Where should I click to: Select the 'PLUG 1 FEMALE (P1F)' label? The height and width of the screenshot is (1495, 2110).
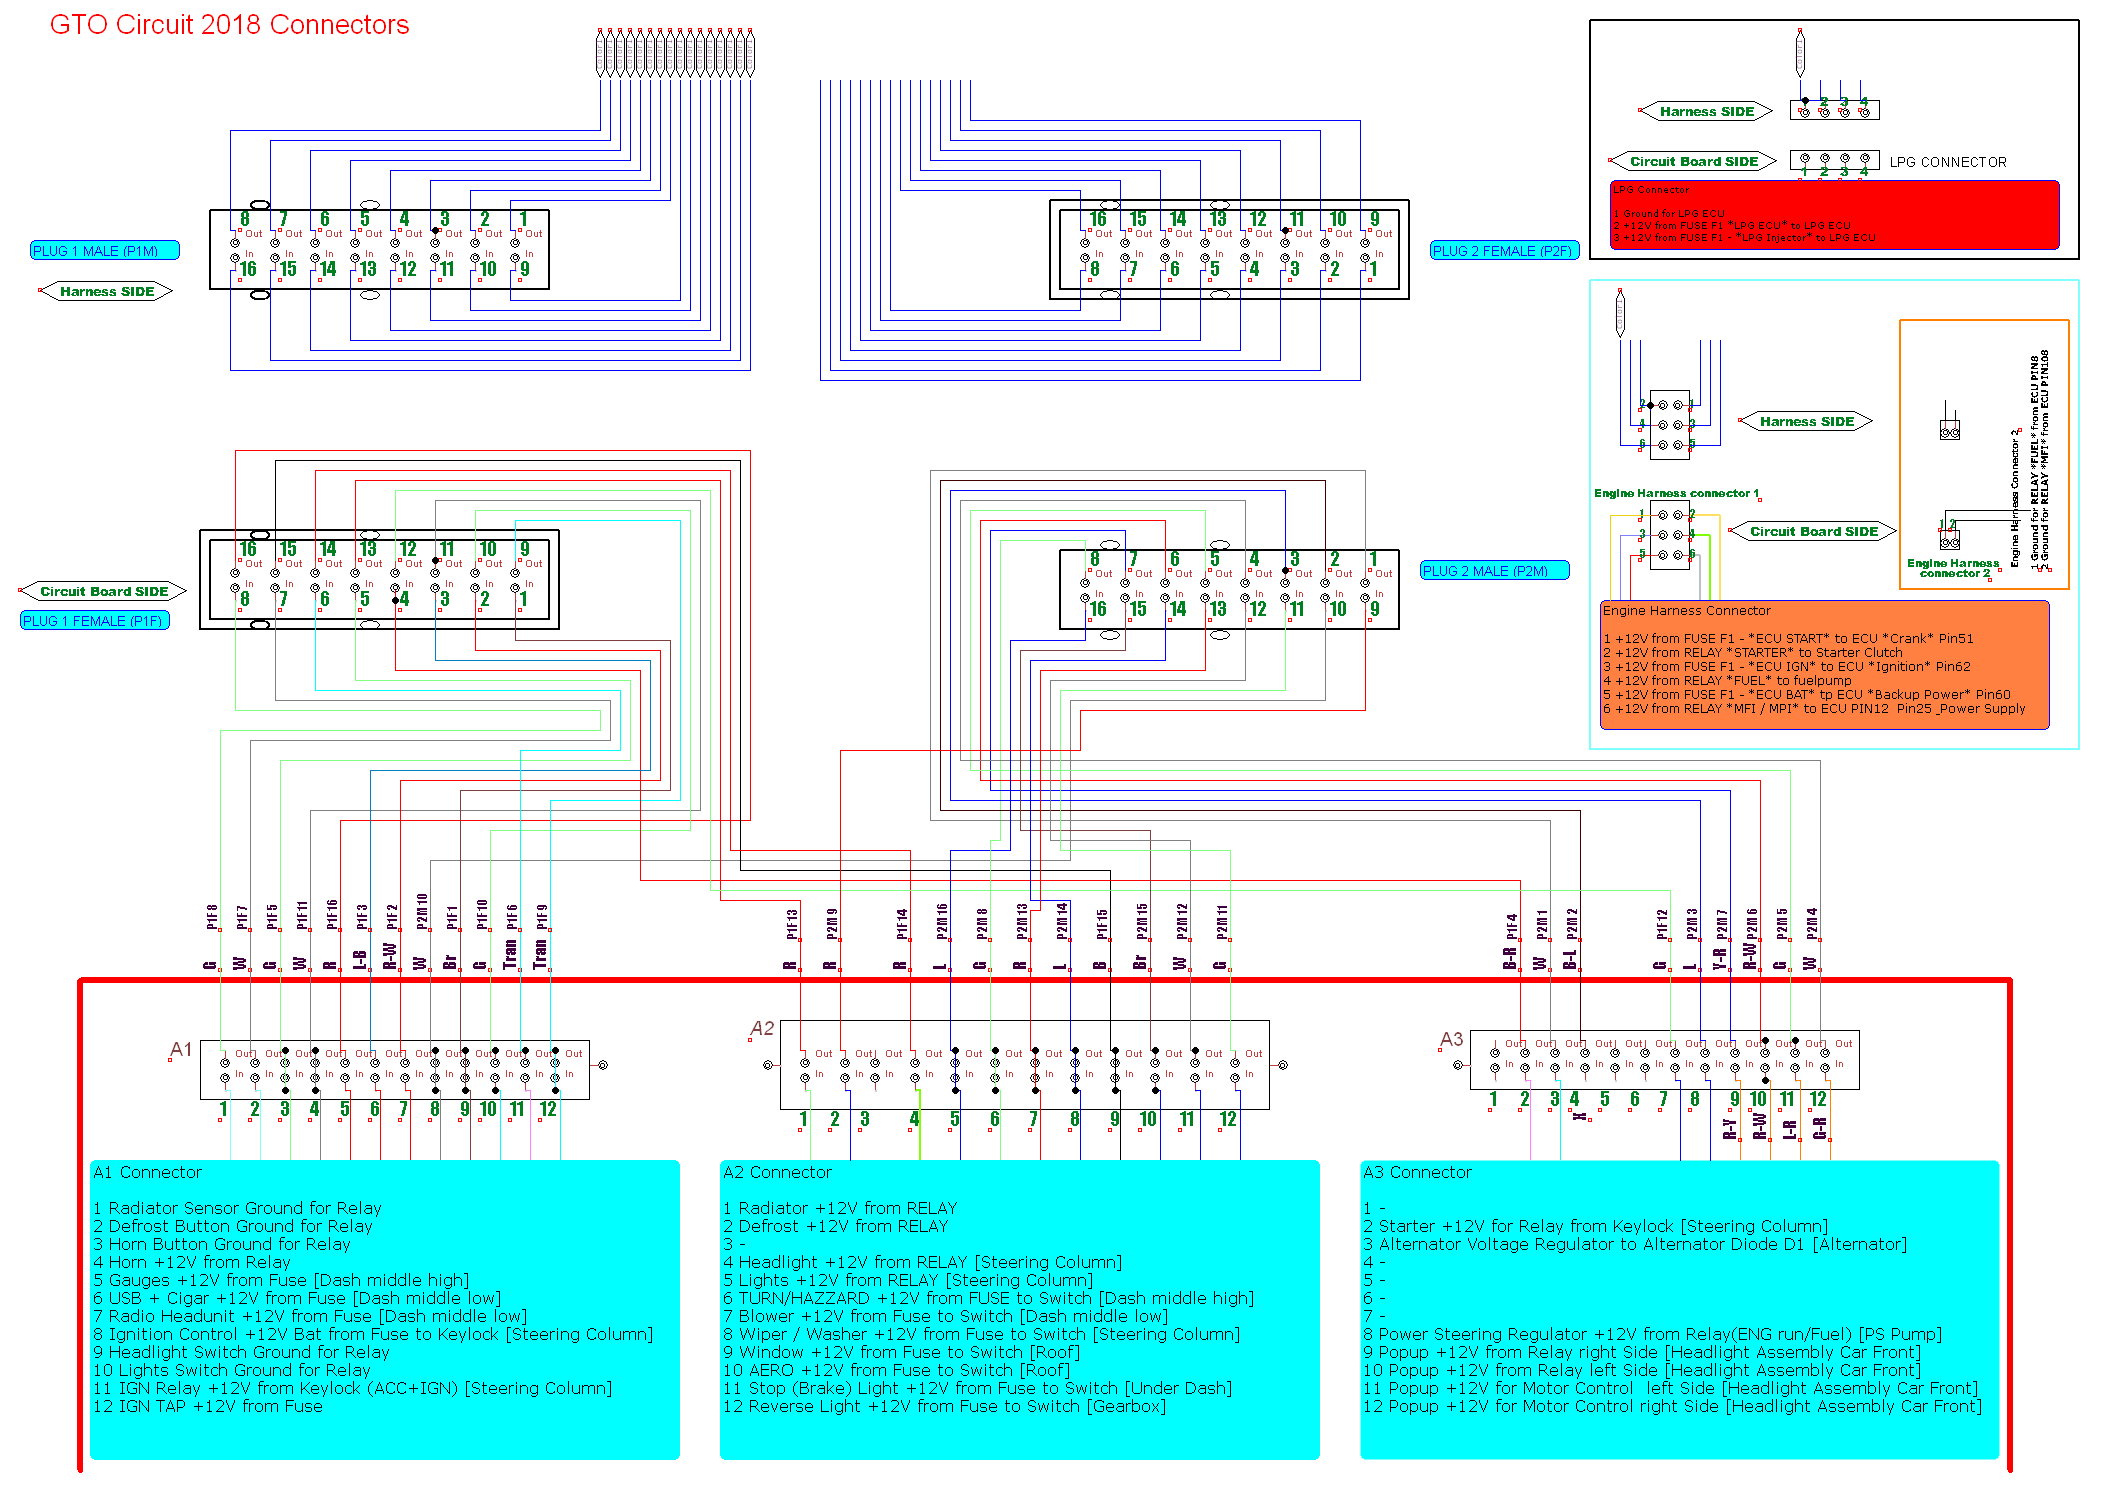[95, 621]
